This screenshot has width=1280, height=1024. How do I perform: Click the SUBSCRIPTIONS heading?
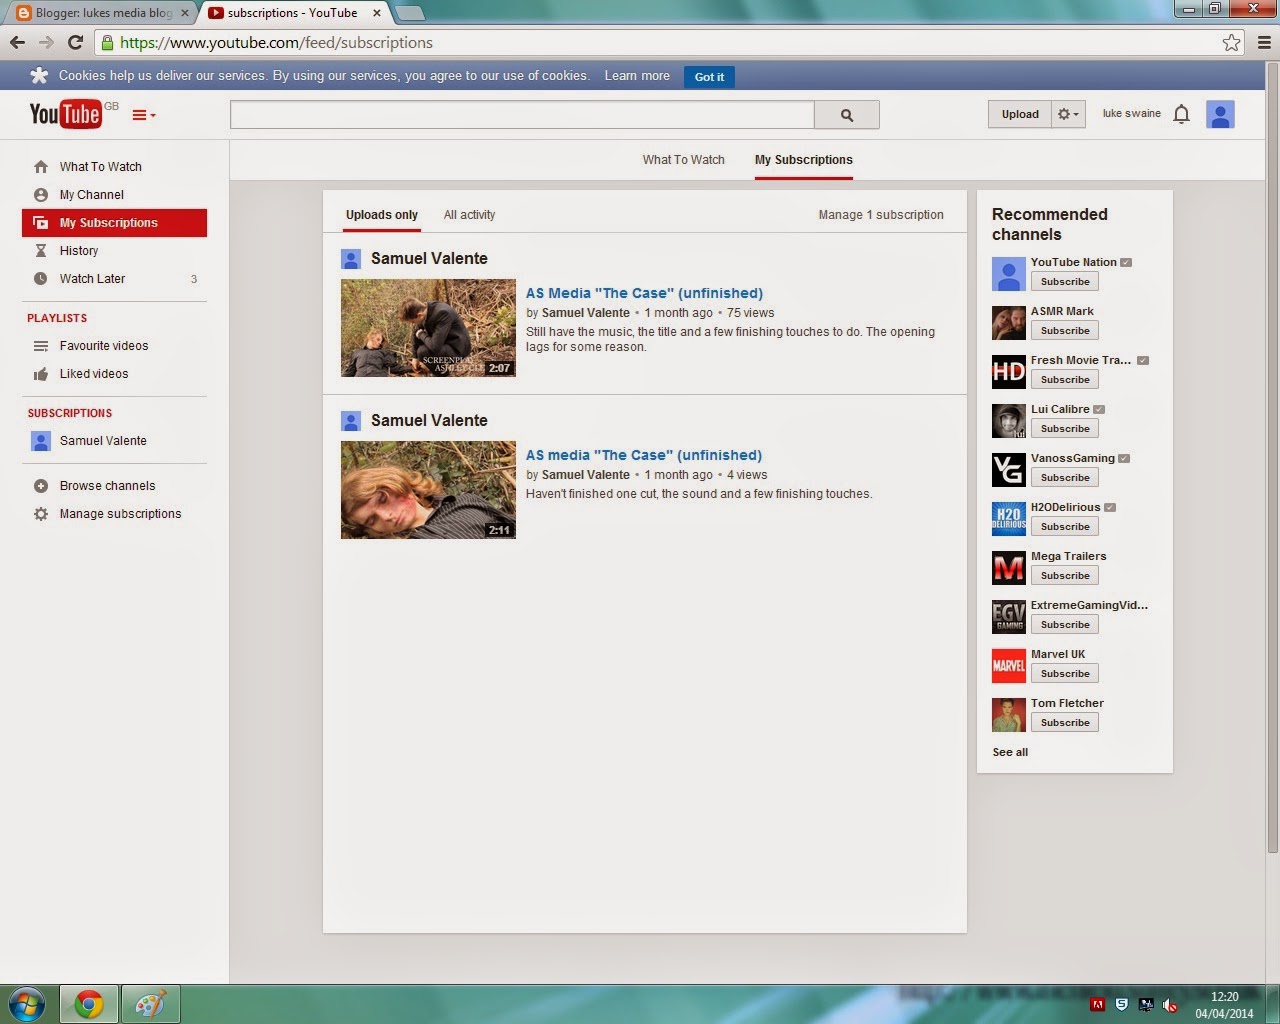[69, 413]
